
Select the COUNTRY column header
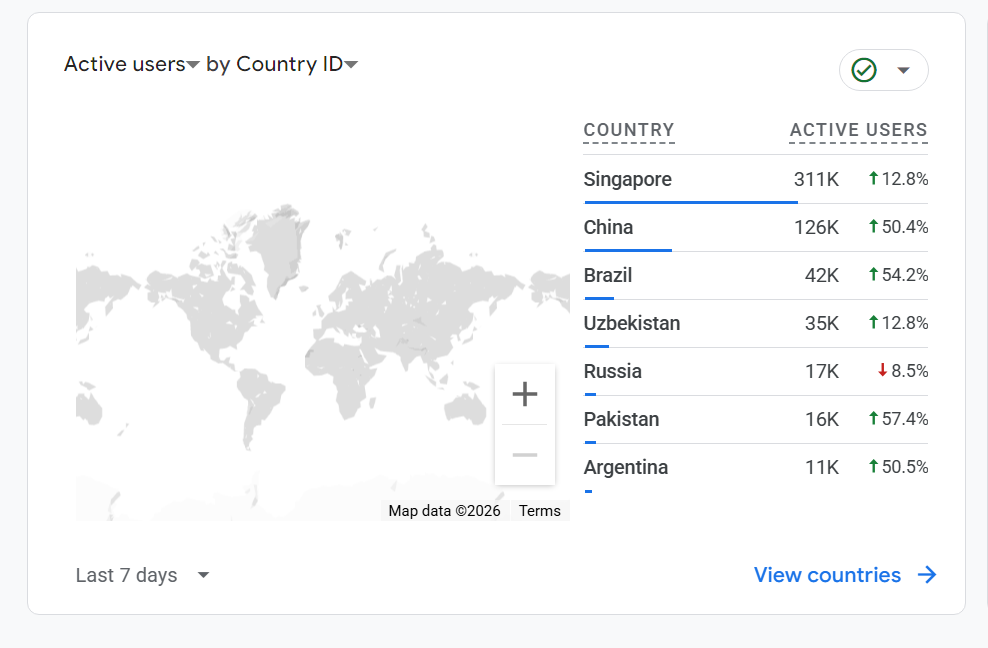click(x=629, y=130)
